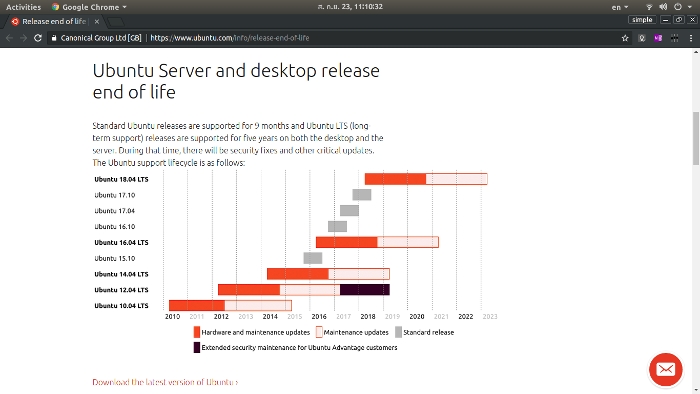Click the dark Extended security maintenance swatch
This screenshot has height=394, width=700.
pyautogui.click(x=196, y=348)
